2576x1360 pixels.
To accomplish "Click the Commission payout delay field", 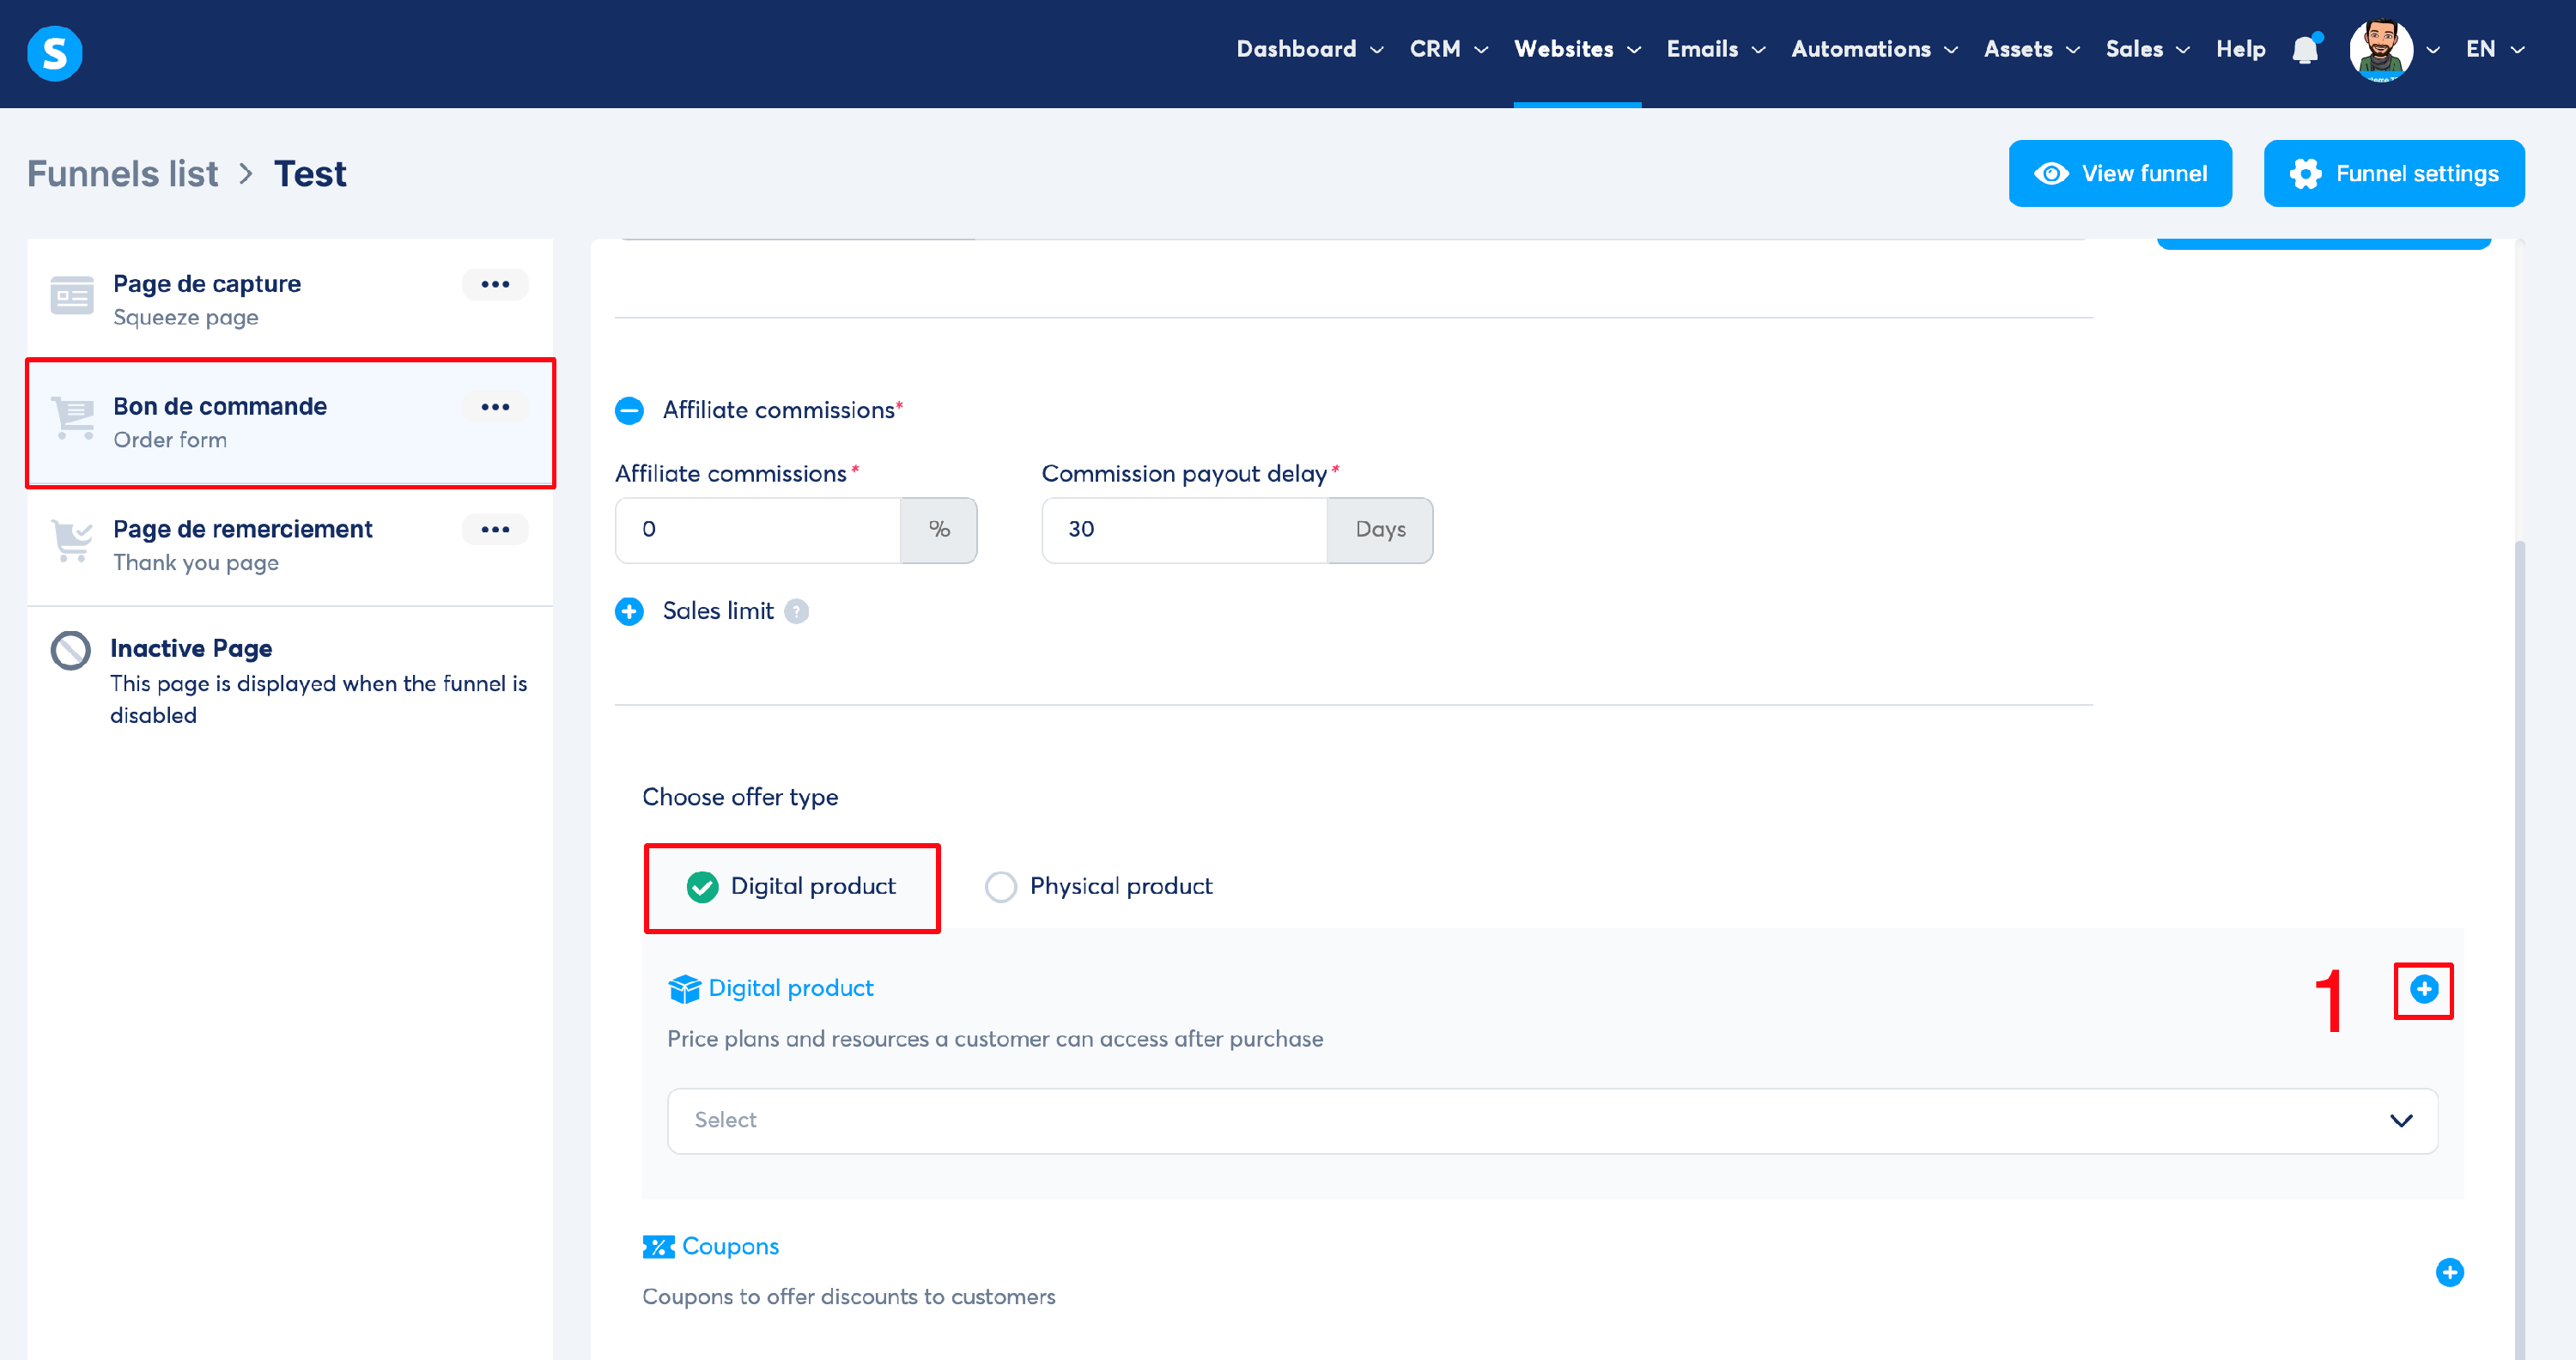I will (1184, 529).
